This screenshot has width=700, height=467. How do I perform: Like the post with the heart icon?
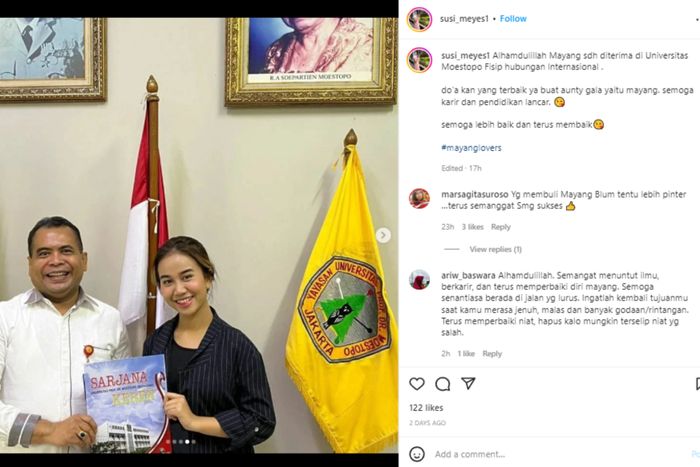(x=417, y=384)
